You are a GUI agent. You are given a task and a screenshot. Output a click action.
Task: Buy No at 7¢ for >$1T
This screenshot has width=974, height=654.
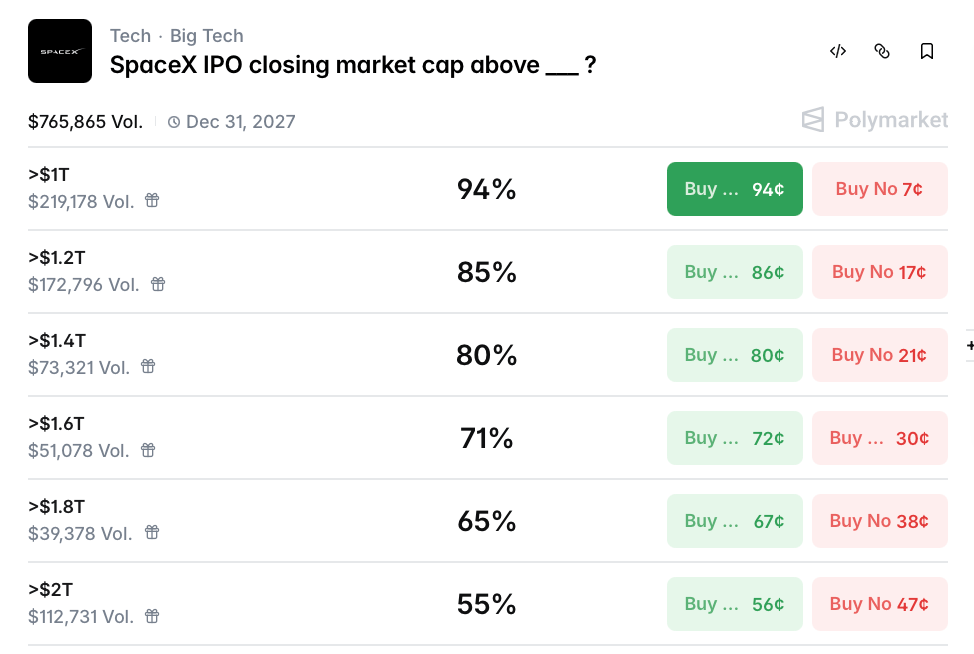[x=879, y=189]
